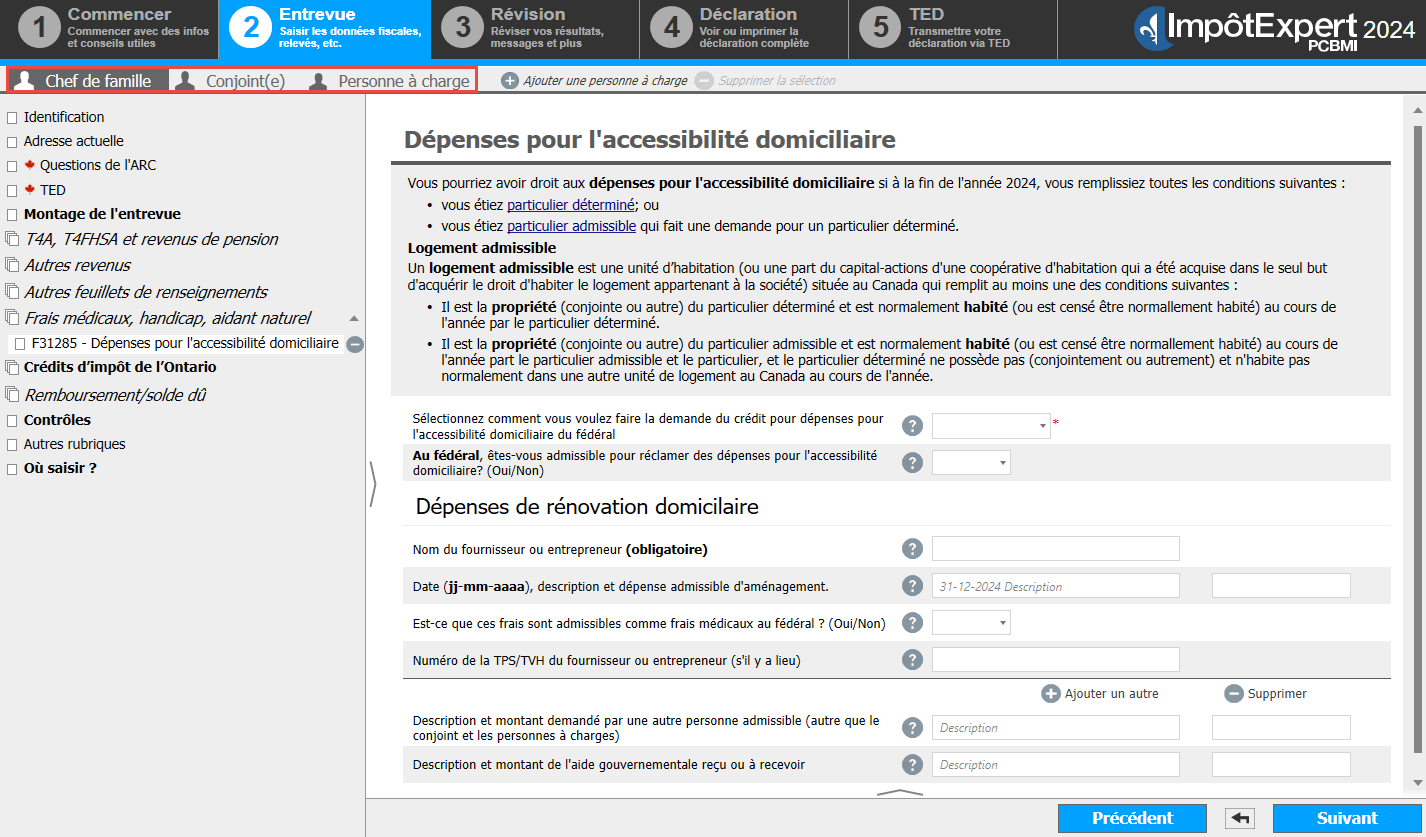
Task: Tick the 'Où saisir ?' checkbox
Action: click(x=12, y=469)
